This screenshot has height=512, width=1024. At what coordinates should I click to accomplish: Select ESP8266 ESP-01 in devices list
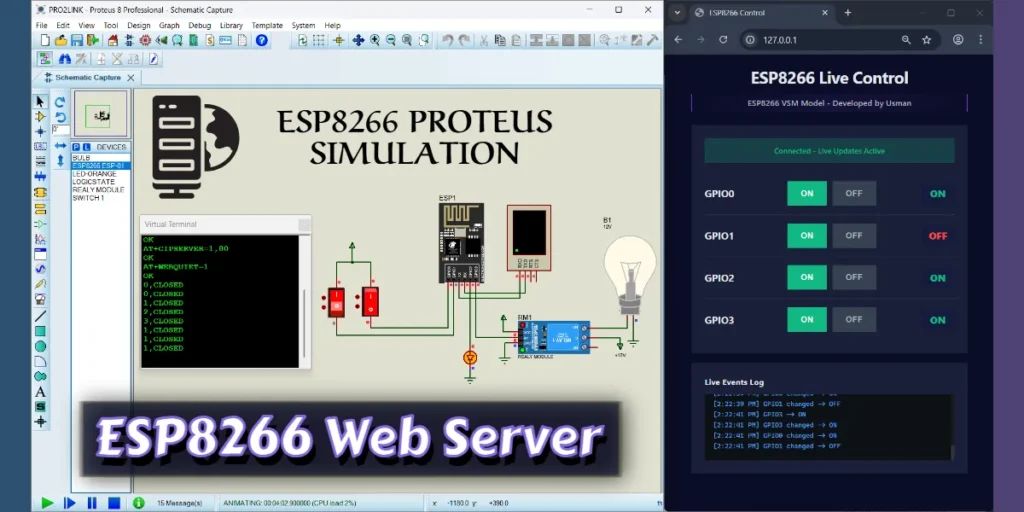(101, 166)
